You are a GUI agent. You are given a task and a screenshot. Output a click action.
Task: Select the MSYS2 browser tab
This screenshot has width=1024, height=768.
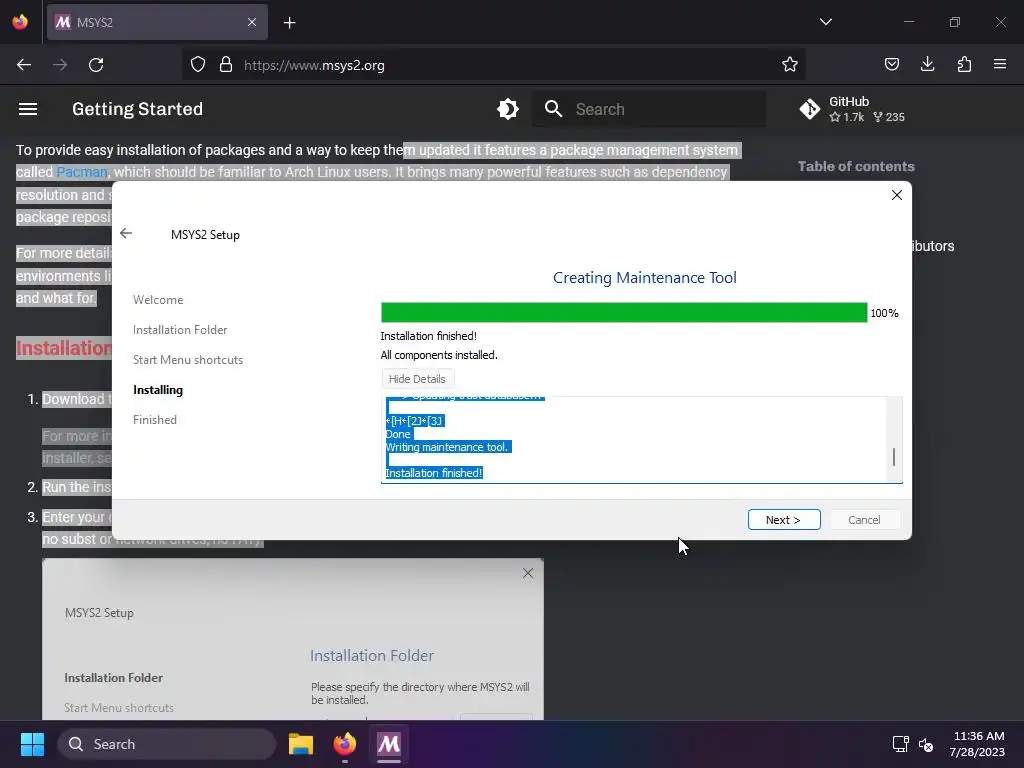point(157,22)
